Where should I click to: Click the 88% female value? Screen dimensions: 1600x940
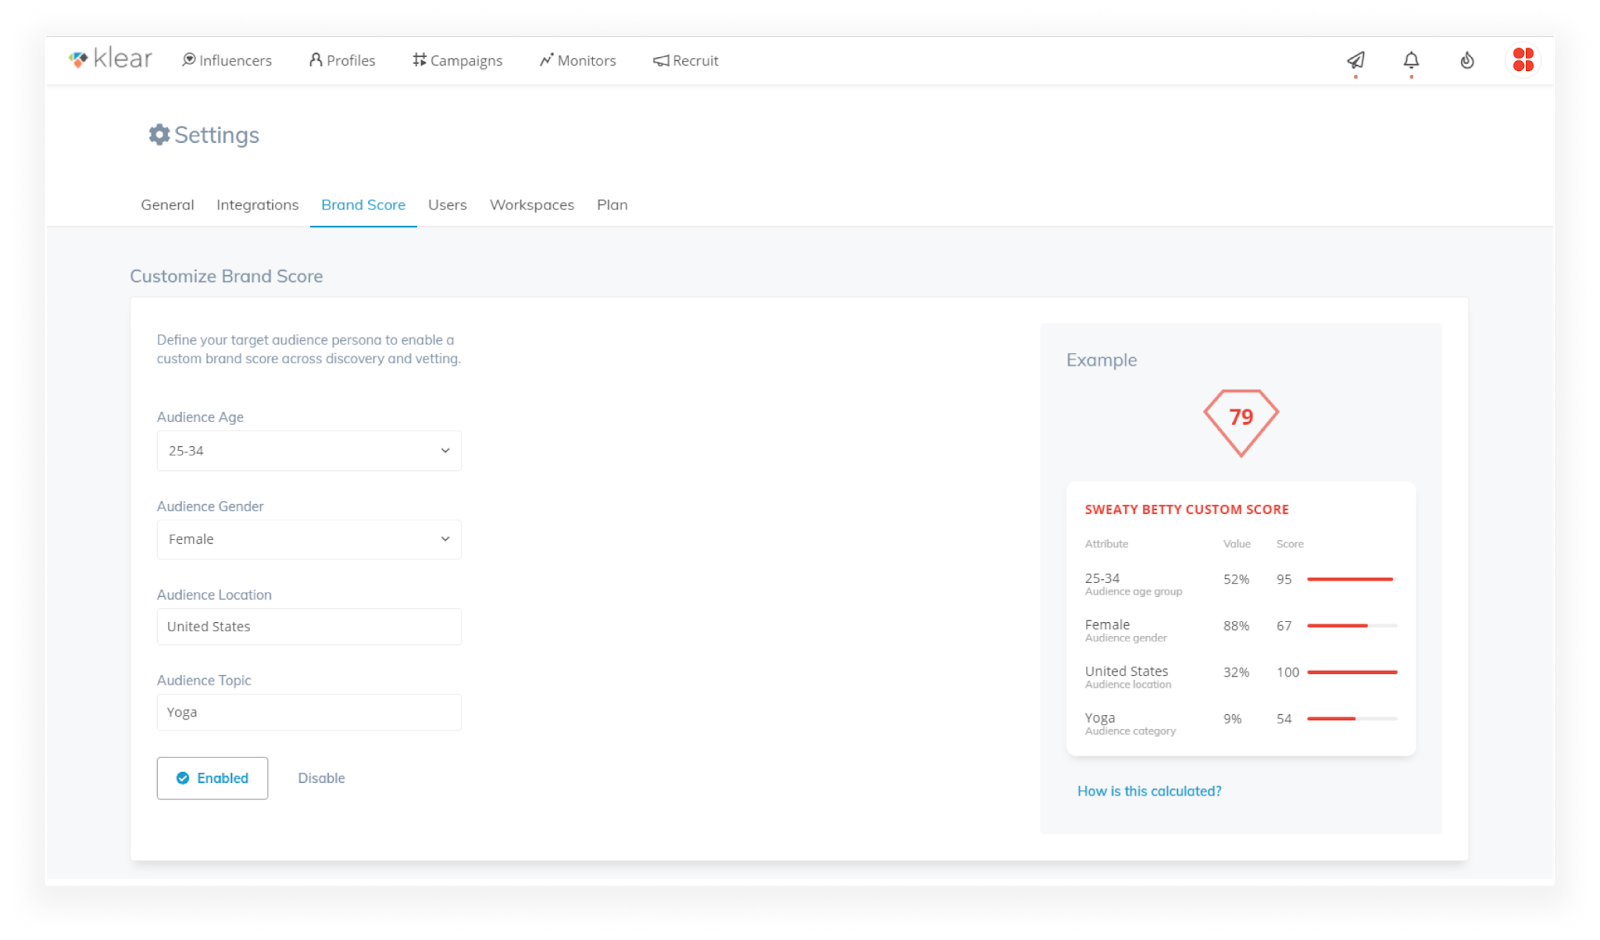tap(1236, 626)
